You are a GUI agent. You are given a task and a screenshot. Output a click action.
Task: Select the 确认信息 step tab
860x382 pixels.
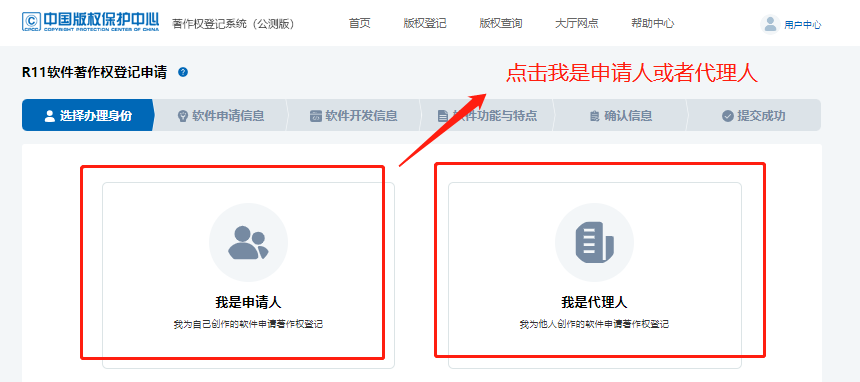(x=621, y=115)
